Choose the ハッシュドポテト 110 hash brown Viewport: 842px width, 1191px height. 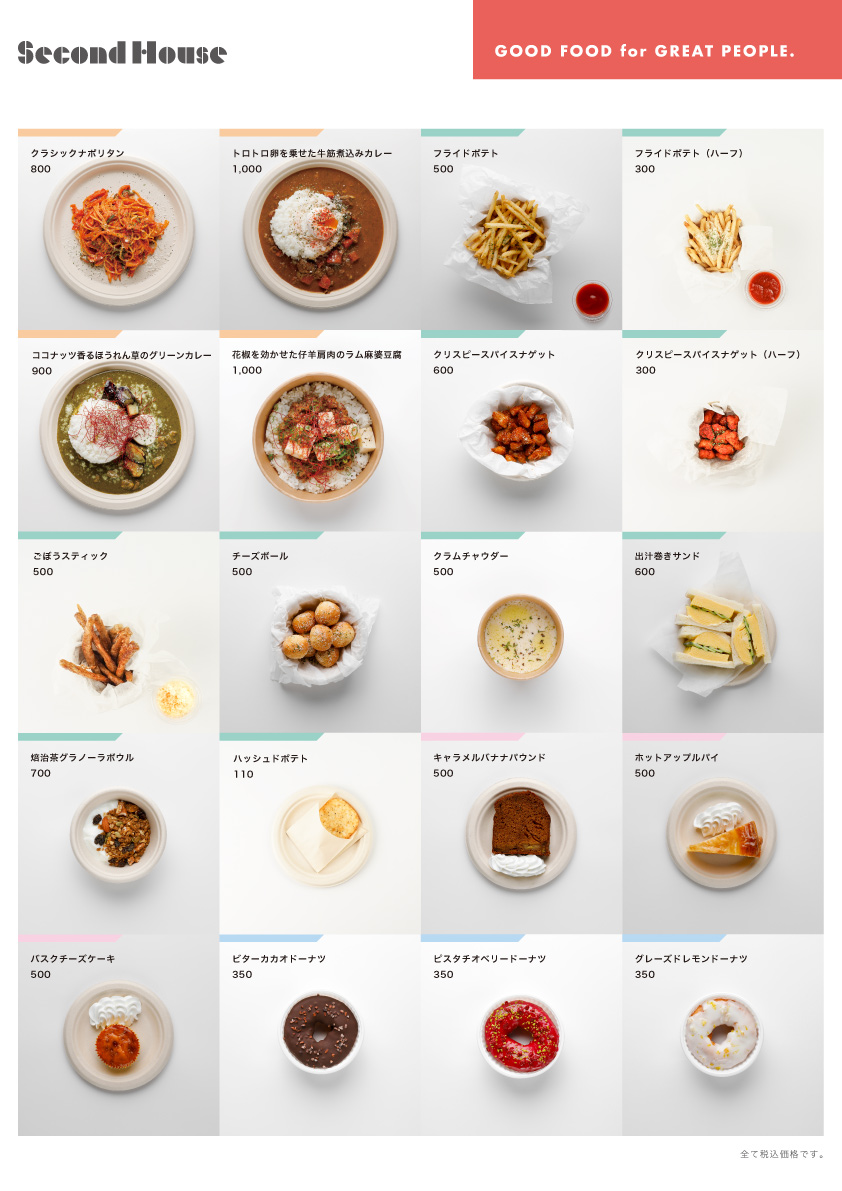click(320, 833)
